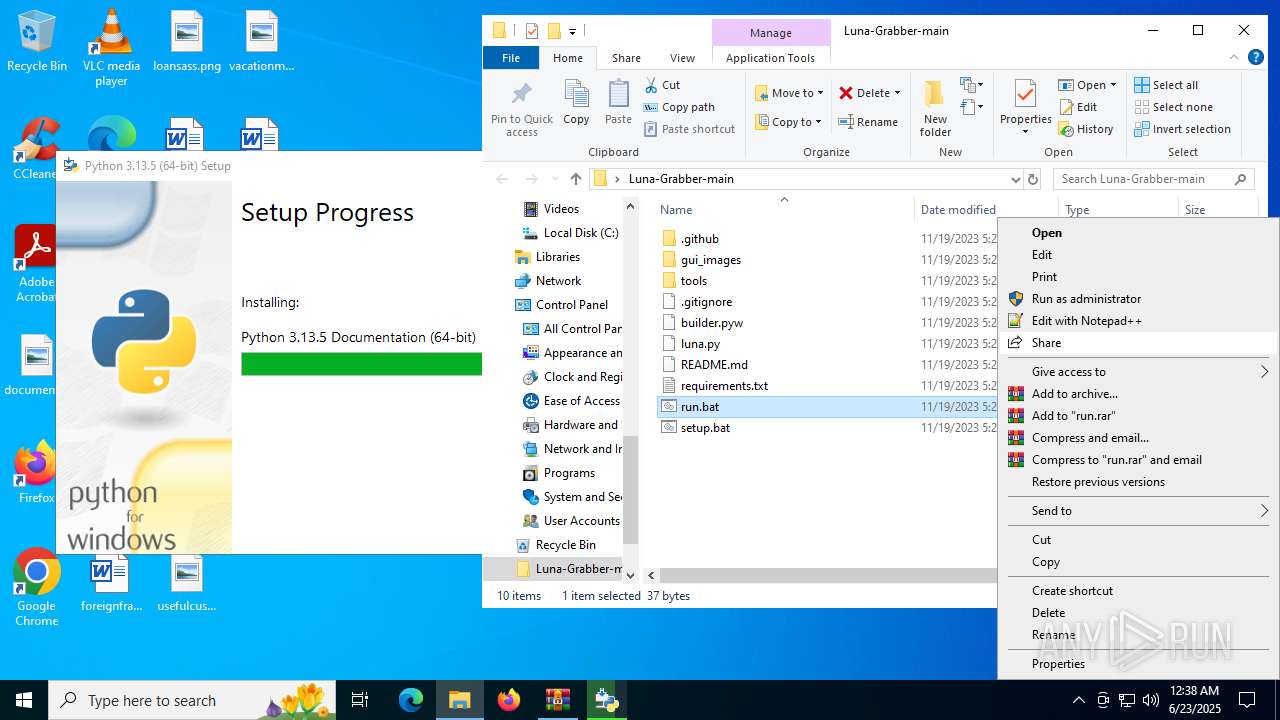Screen dimensions: 1280x720
Task: Select the .github folder
Action: [699, 239]
